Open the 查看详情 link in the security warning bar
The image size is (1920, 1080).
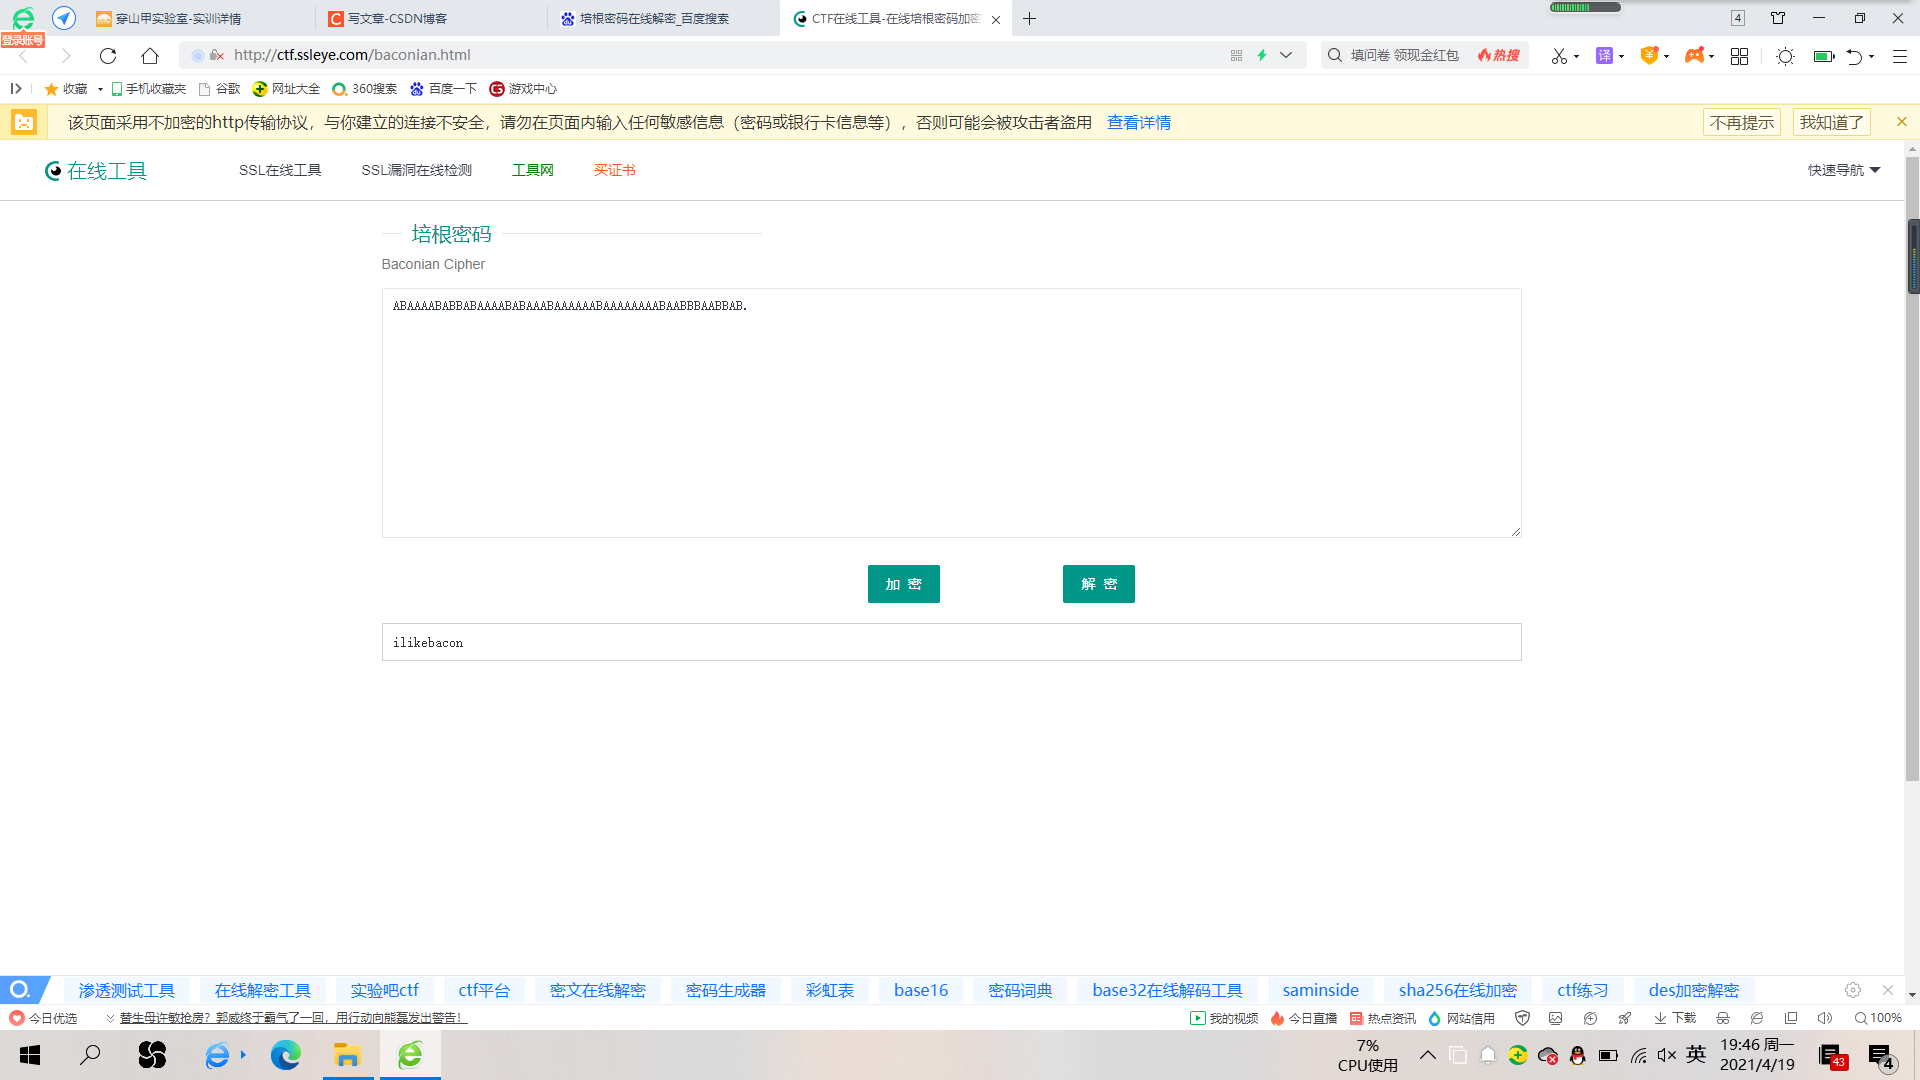(x=1139, y=122)
